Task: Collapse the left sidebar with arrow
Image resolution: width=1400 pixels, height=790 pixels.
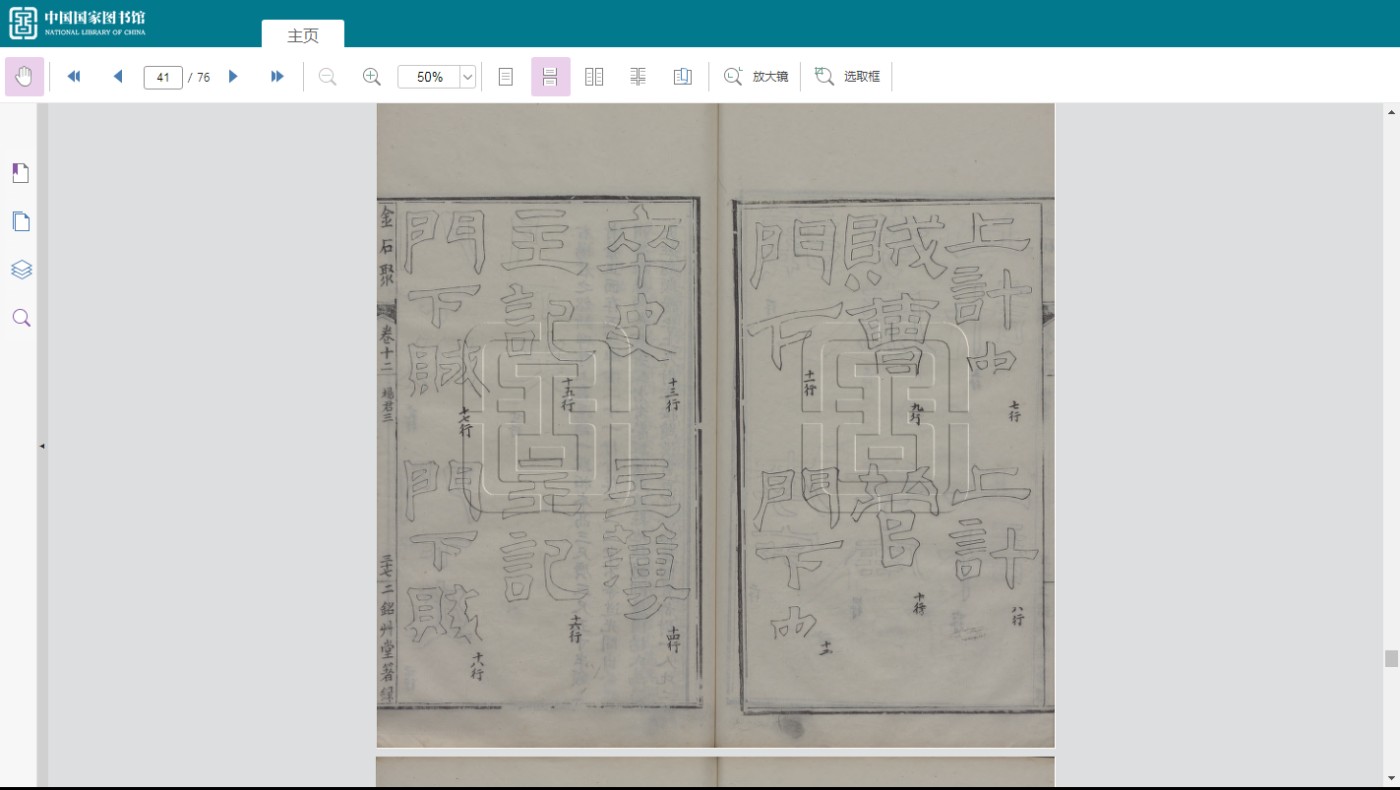Action: [x=42, y=446]
